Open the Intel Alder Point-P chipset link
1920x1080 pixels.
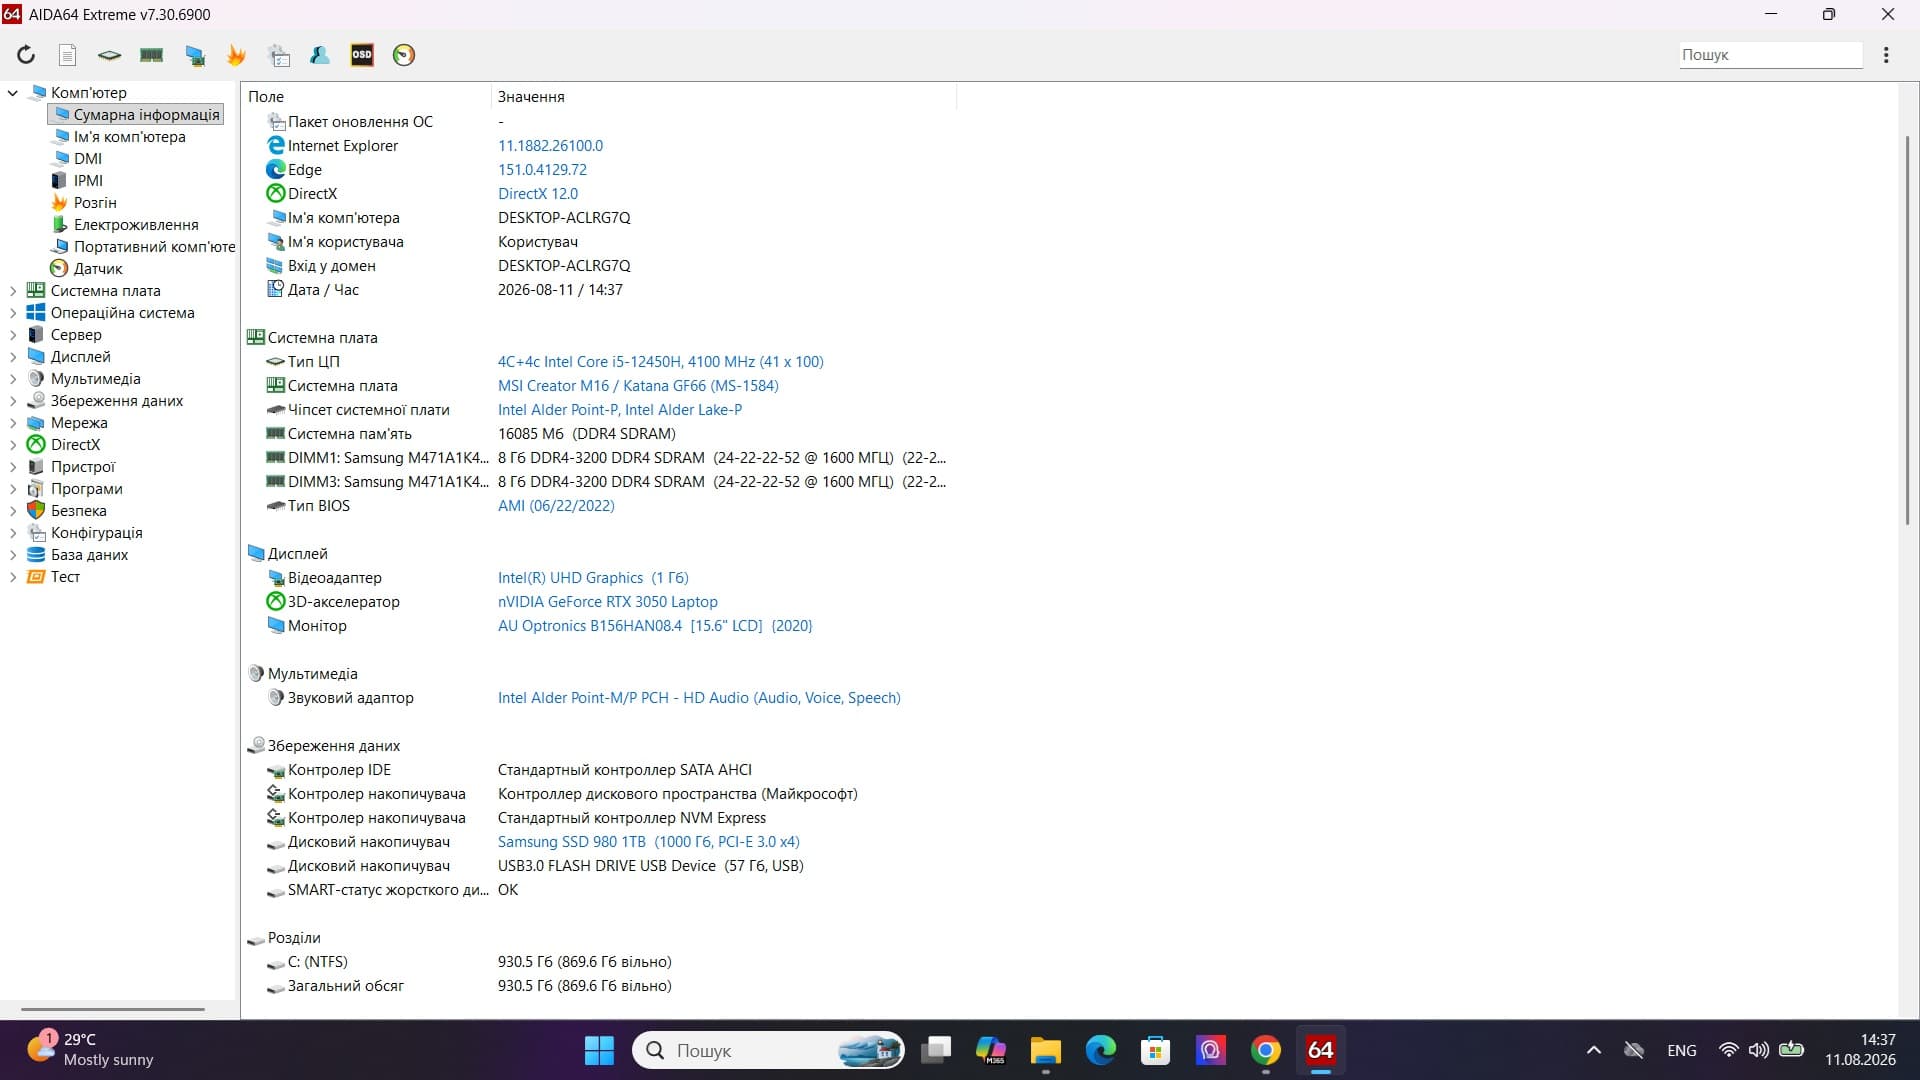[x=620, y=410]
